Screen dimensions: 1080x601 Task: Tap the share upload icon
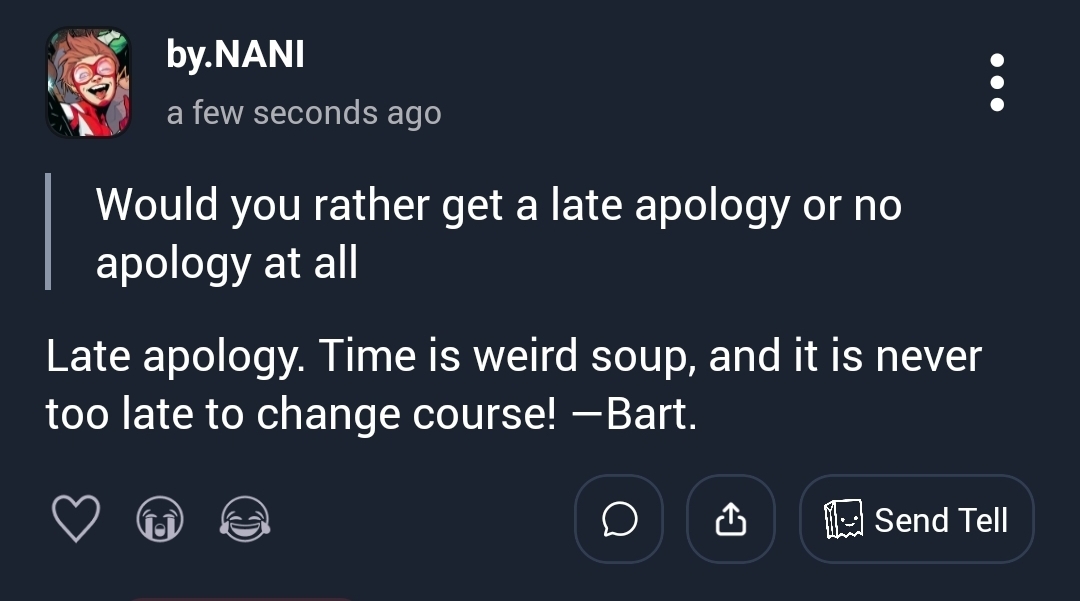[731, 519]
